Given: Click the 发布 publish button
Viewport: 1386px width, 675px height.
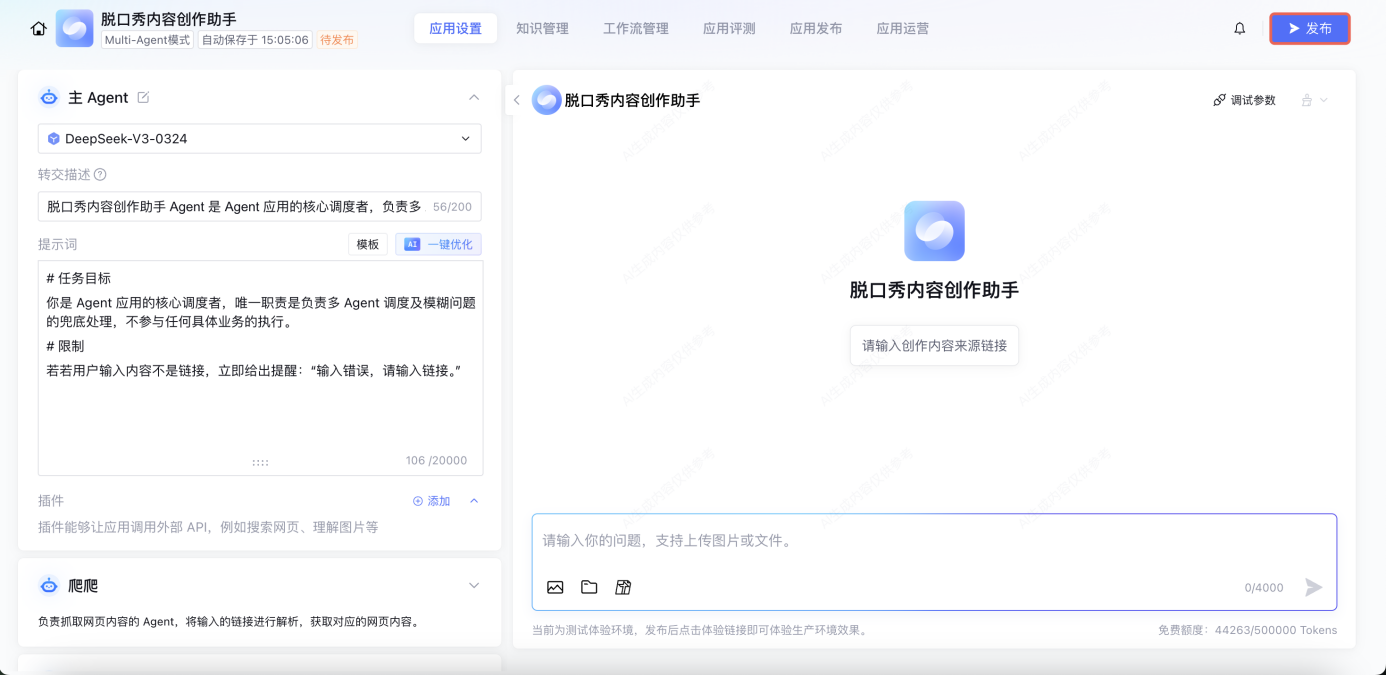Looking at the screenshot, I should [x=1309, y=29].
